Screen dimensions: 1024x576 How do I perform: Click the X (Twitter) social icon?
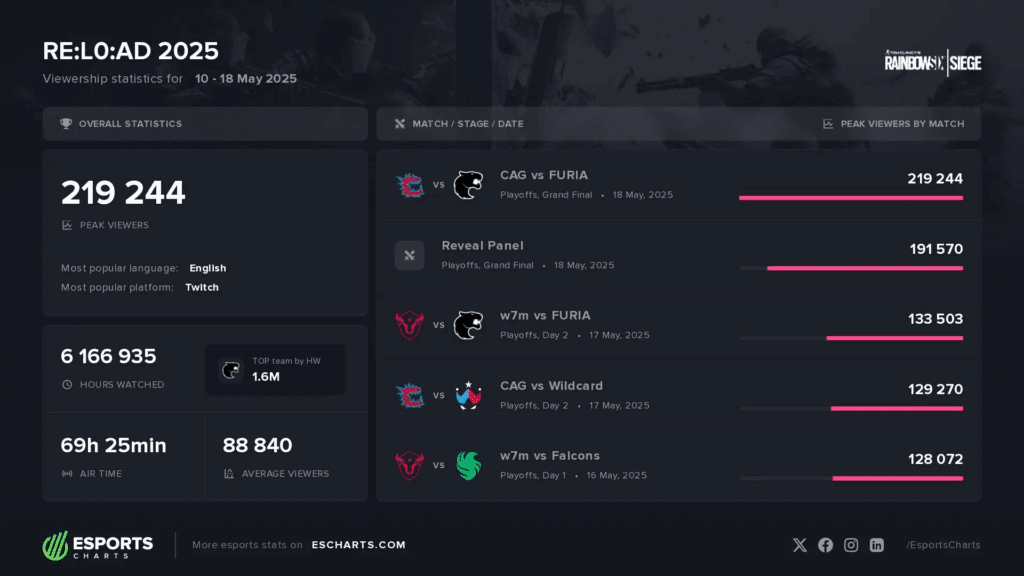(799, 545)
